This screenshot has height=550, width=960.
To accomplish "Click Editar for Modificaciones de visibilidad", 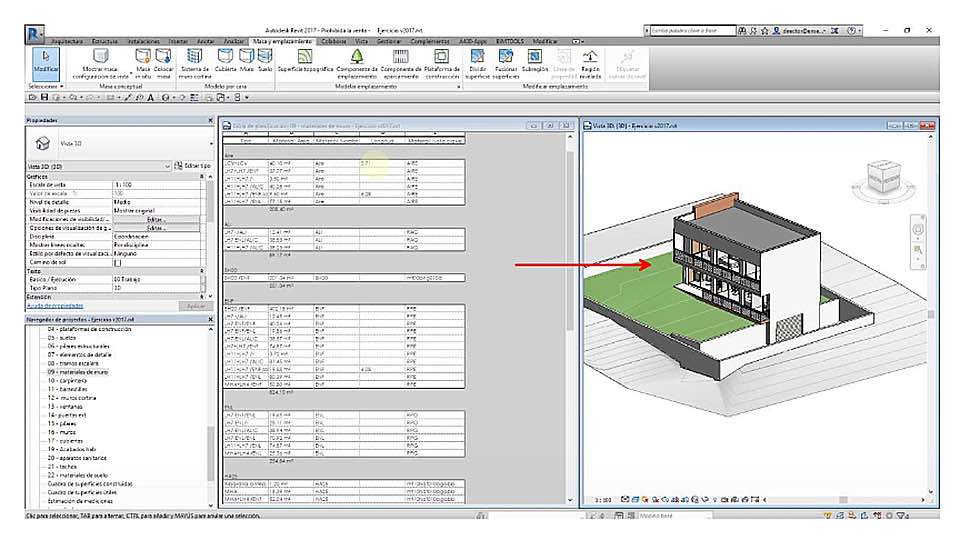I will coord(157,219).
